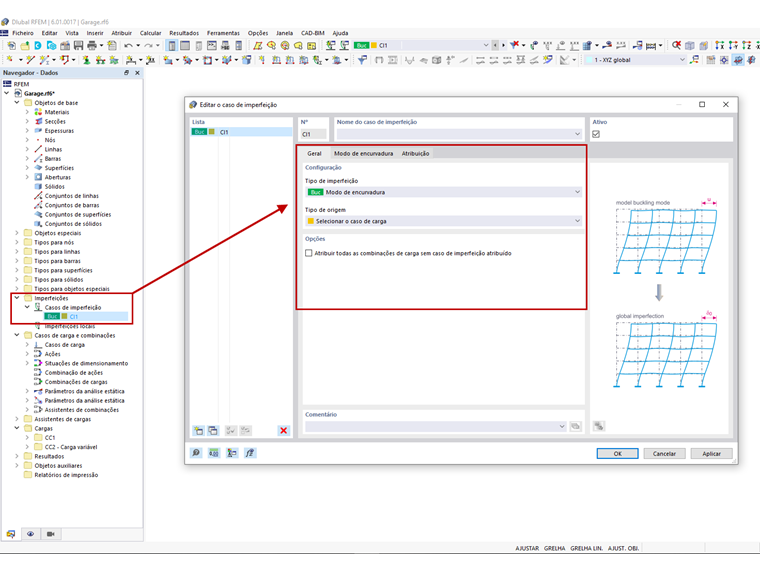Click the comment library icon beside Comentário field

(x=575, y=426)
